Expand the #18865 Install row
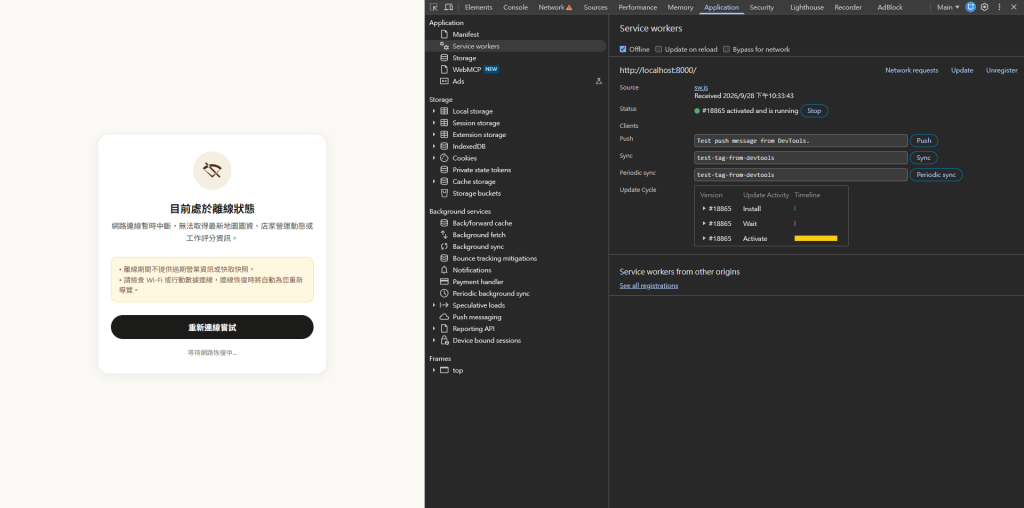 704,209
